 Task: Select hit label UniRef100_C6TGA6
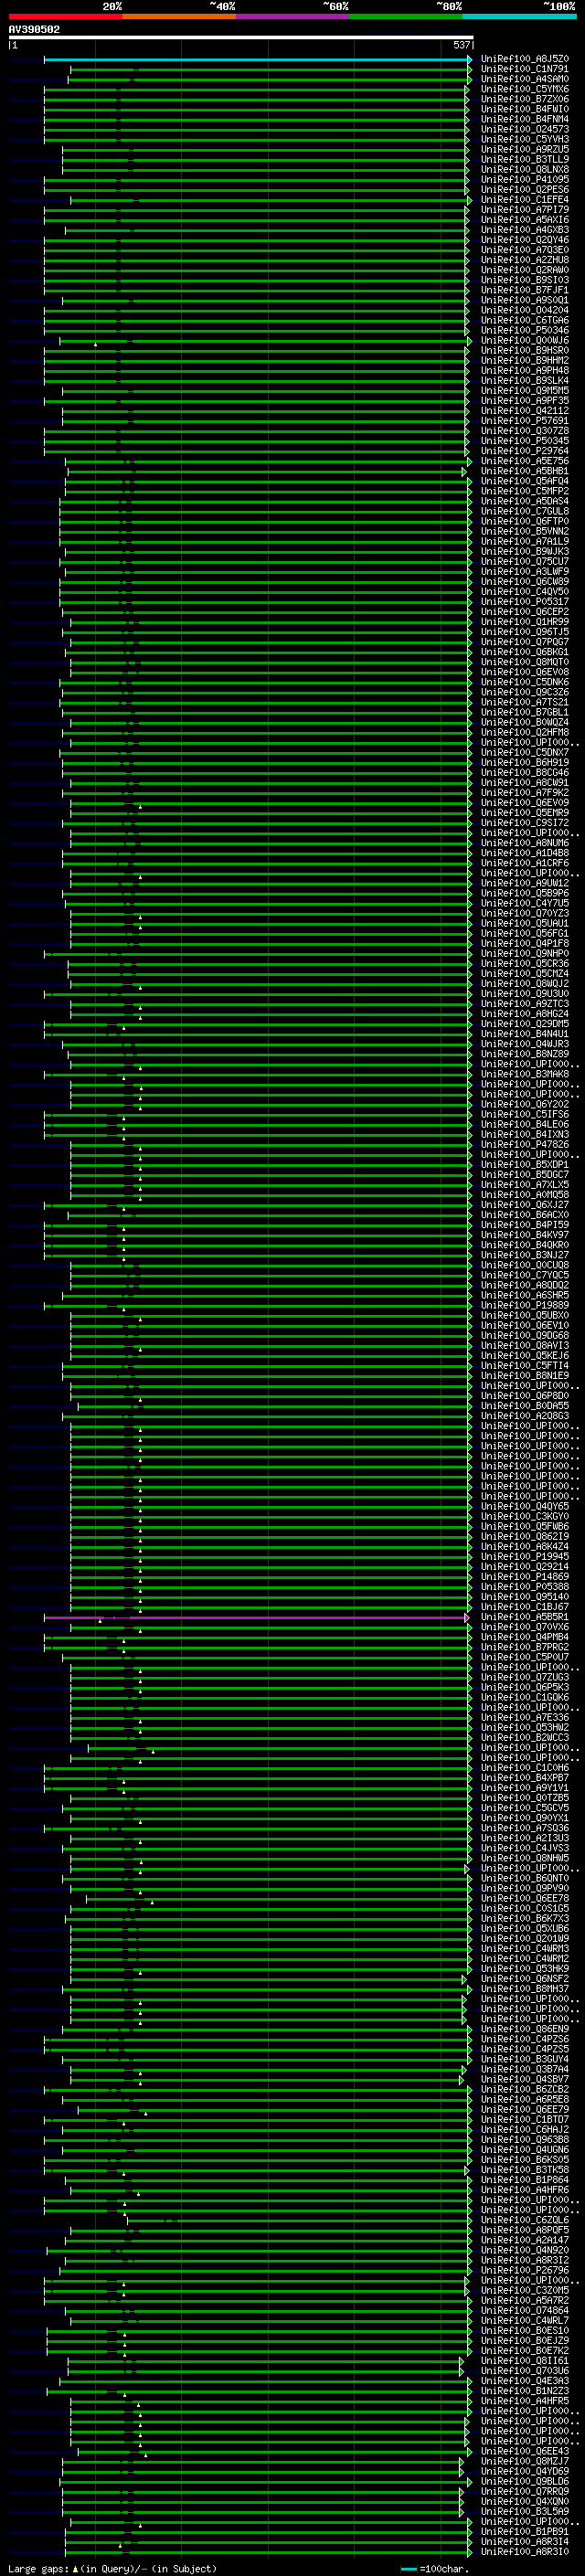525,320
